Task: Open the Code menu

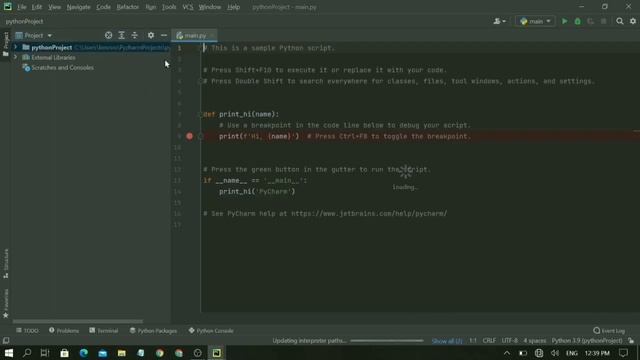Action: tap(103, 7)
